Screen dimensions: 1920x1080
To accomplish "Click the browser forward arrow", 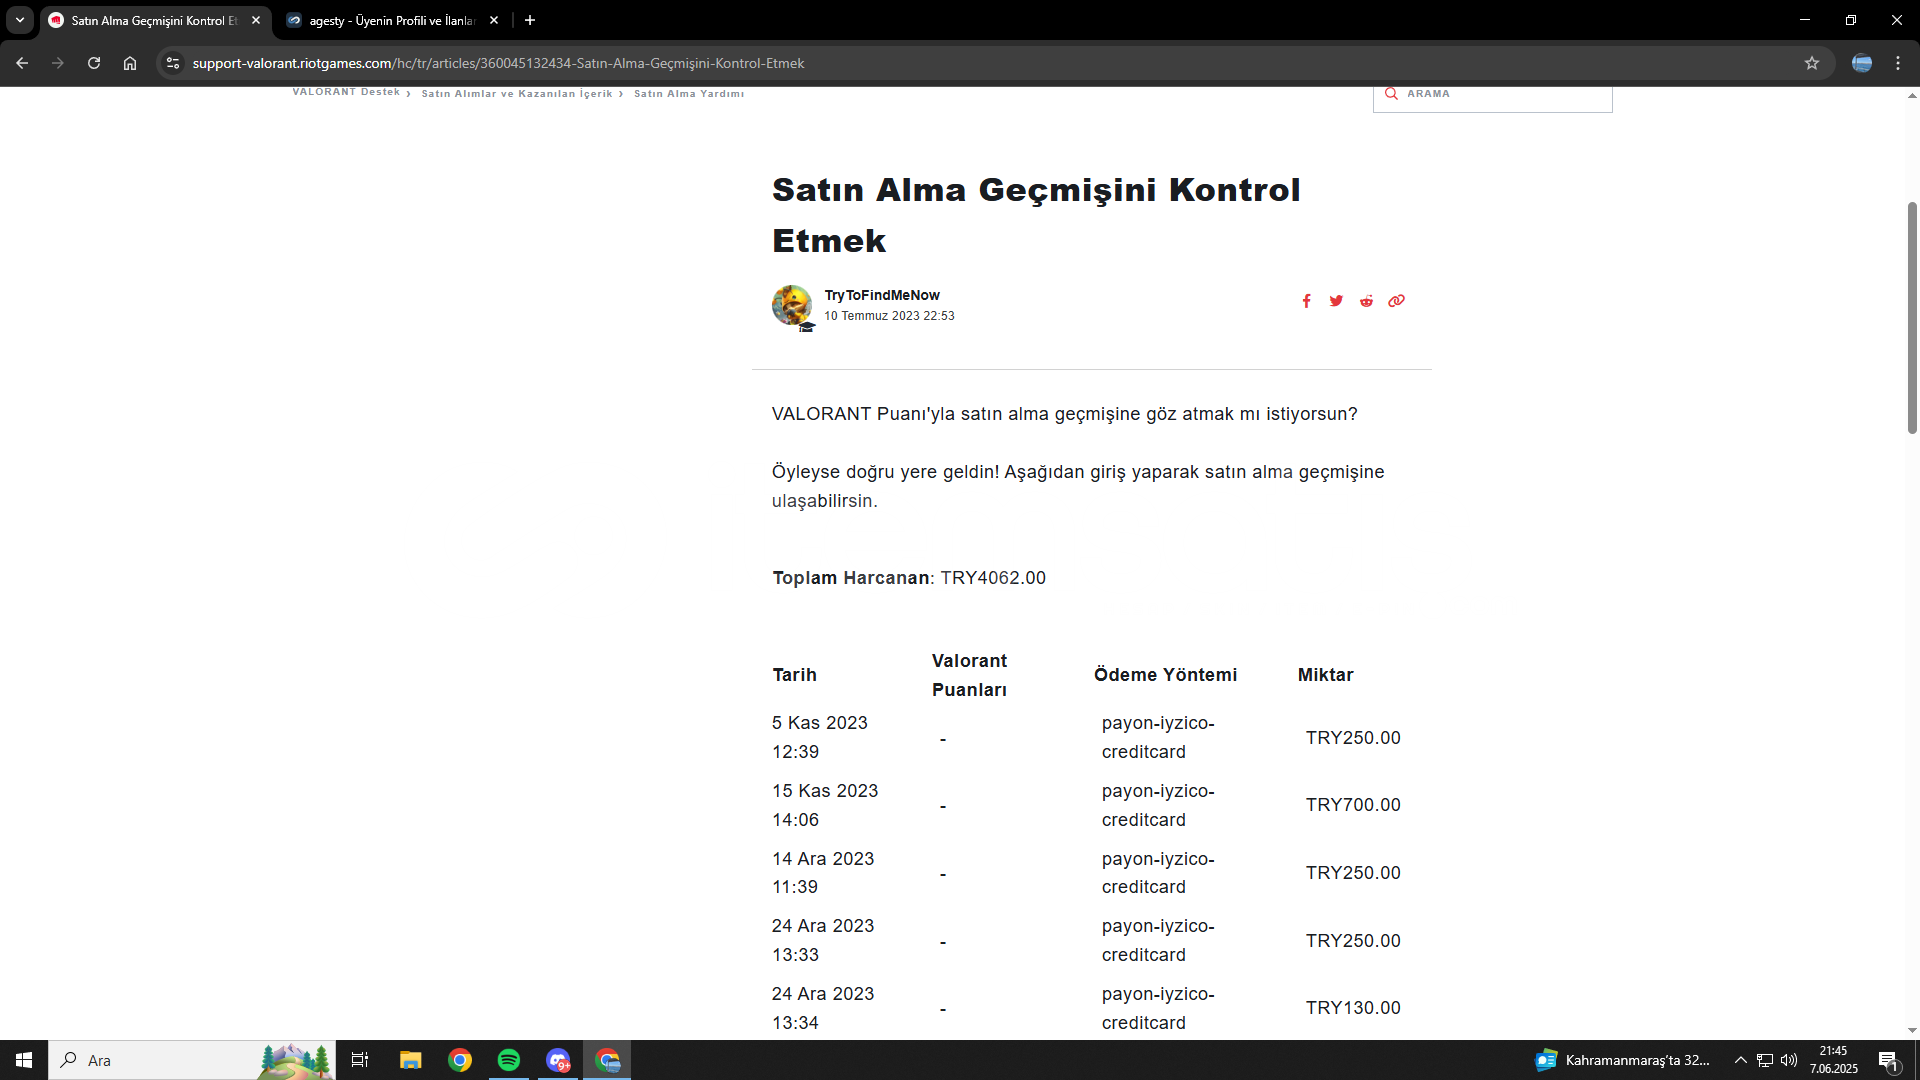I will coord(58,63).
